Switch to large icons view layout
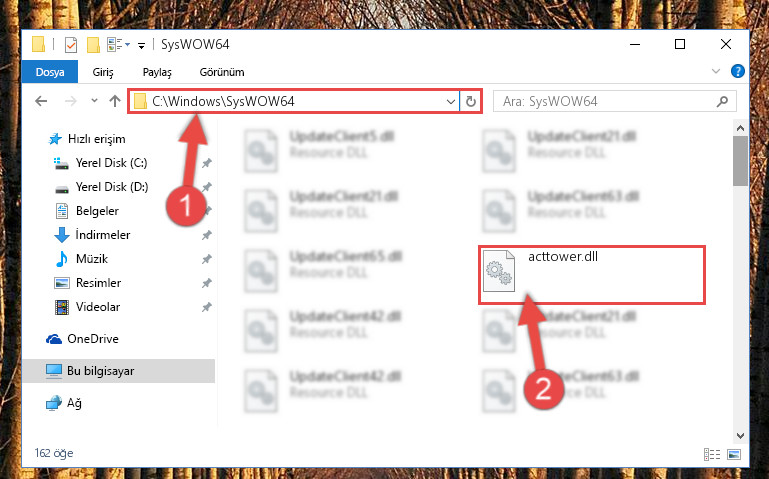 pyautogui.click(x=734, y=454)
